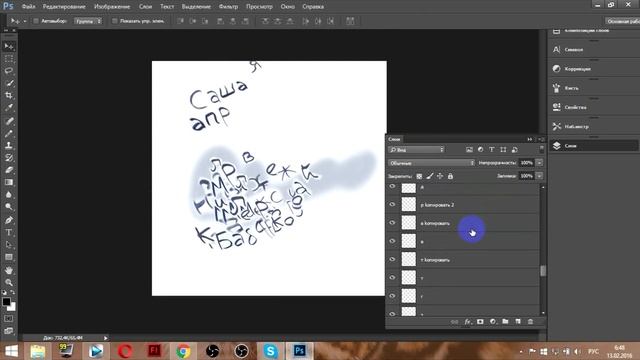Select the Clone Stamp tool
640x360 pixels.
click(9, 145)
